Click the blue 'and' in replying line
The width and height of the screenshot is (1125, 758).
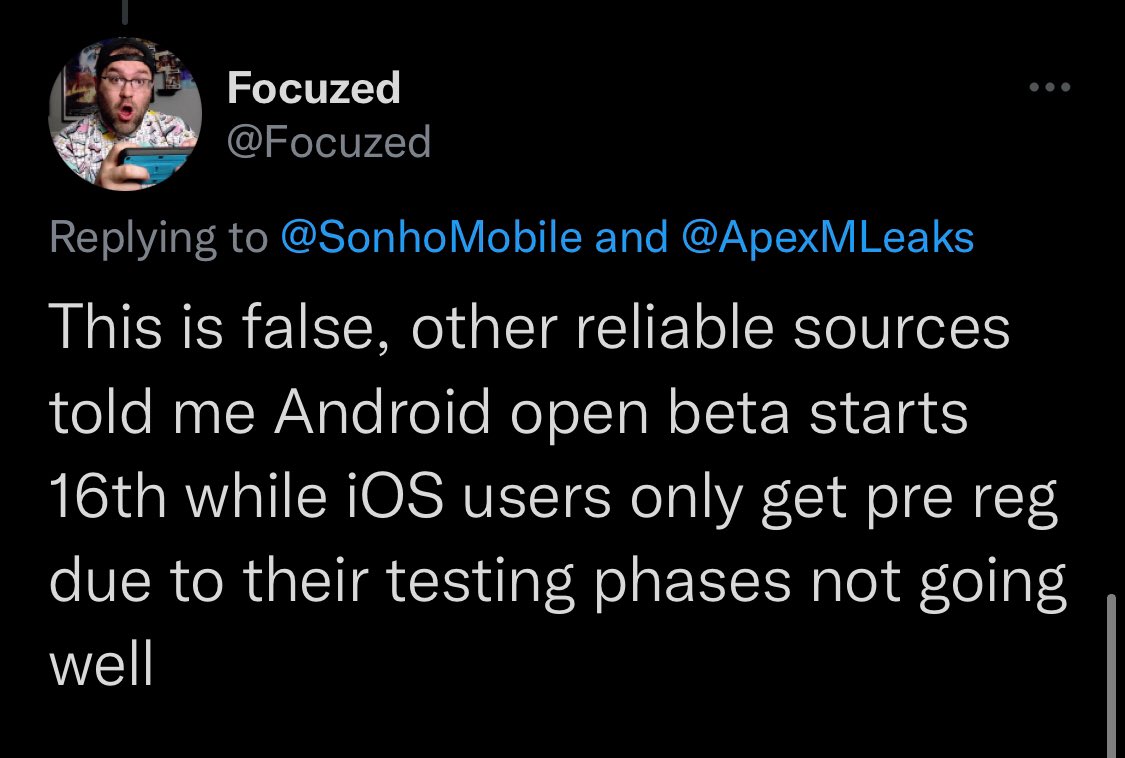click(631, 237)
